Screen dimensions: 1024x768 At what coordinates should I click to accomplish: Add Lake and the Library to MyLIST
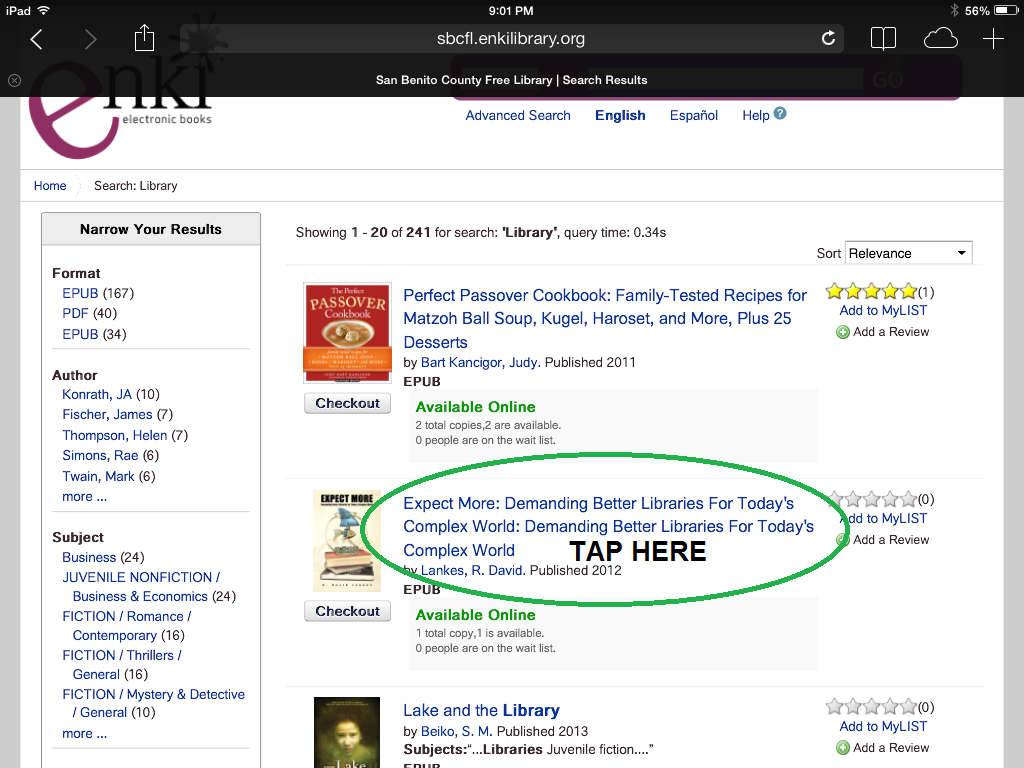(883, 727)
